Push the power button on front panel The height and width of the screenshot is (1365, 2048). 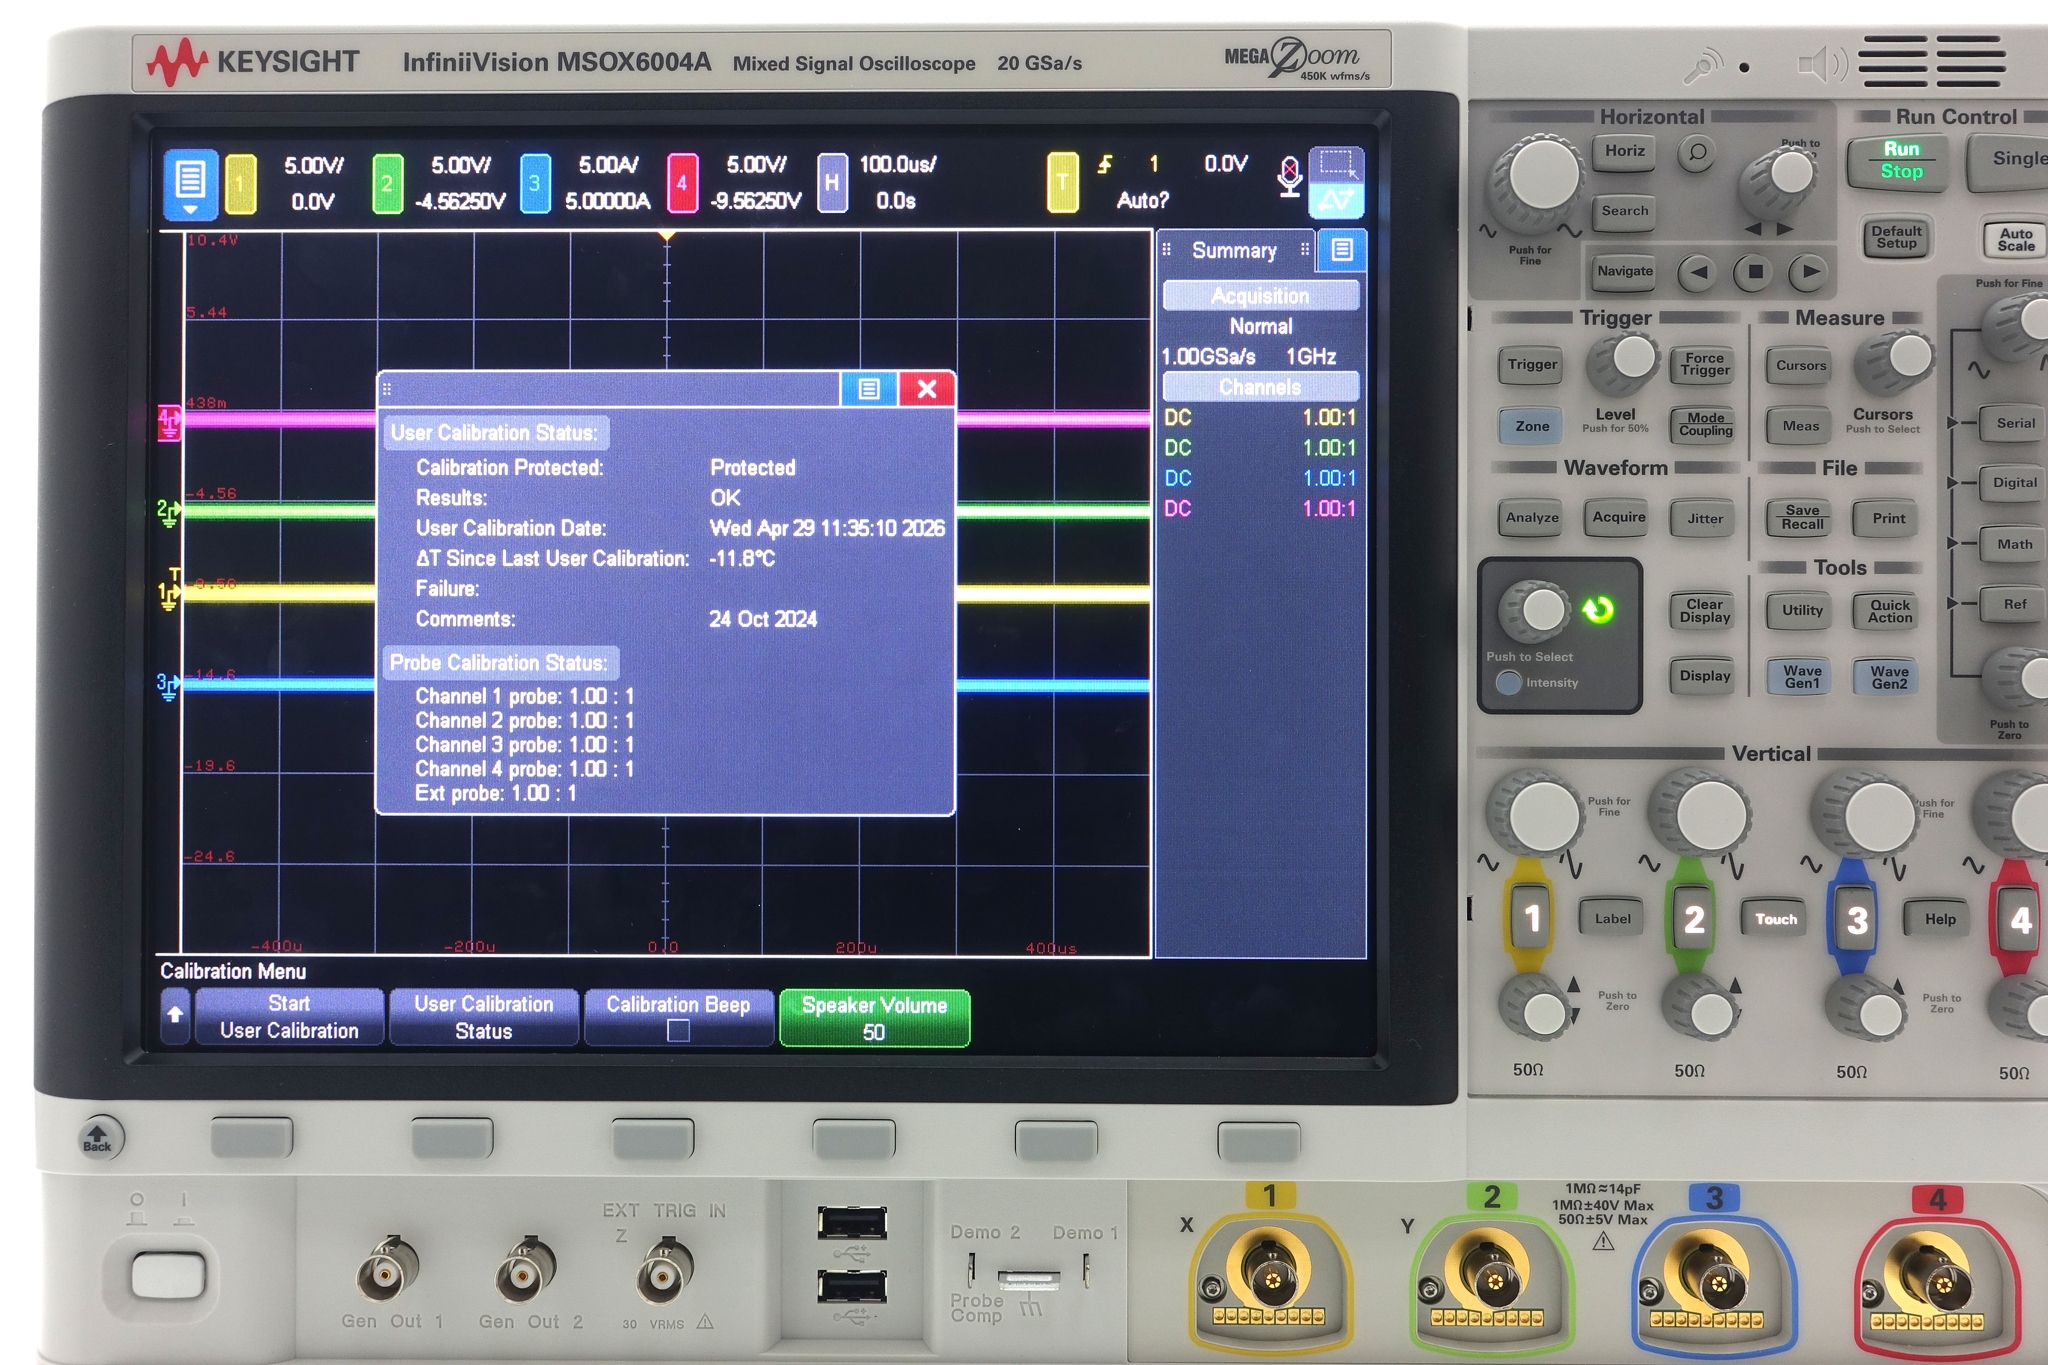[x=168, y=1276]
